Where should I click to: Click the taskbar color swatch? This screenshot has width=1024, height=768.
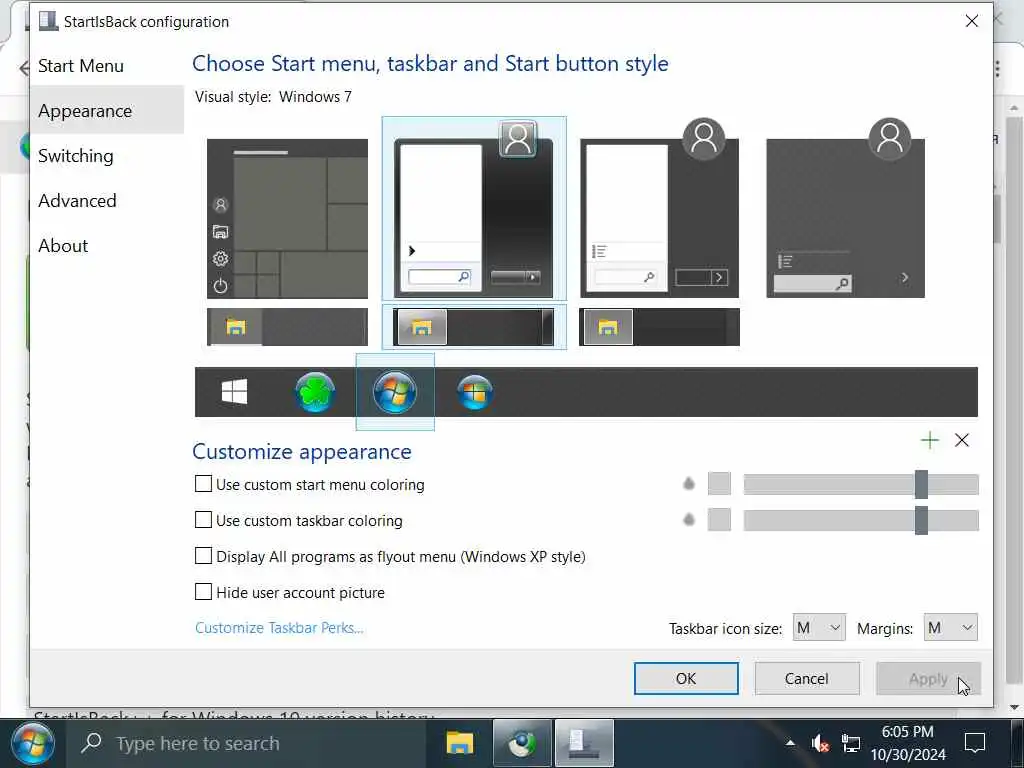coord(719,520)
